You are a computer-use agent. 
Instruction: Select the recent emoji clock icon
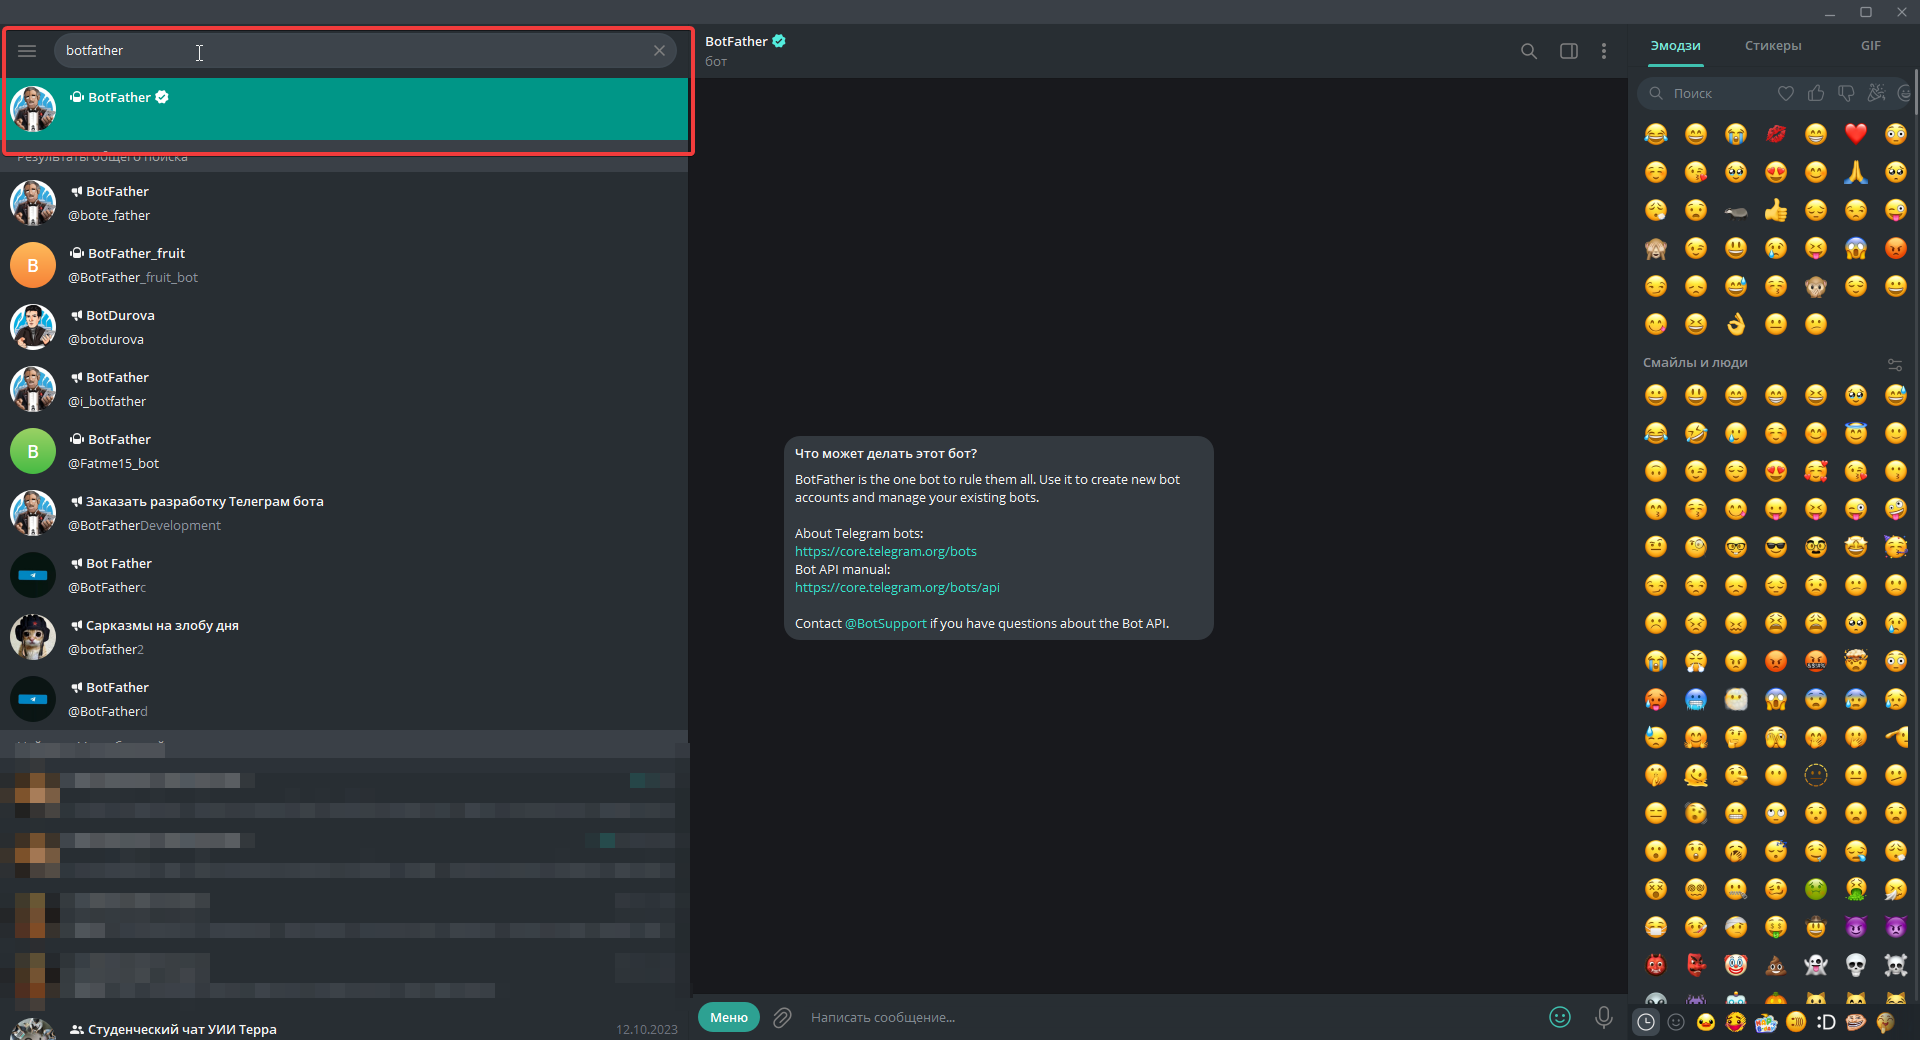click(1645, 1022)
